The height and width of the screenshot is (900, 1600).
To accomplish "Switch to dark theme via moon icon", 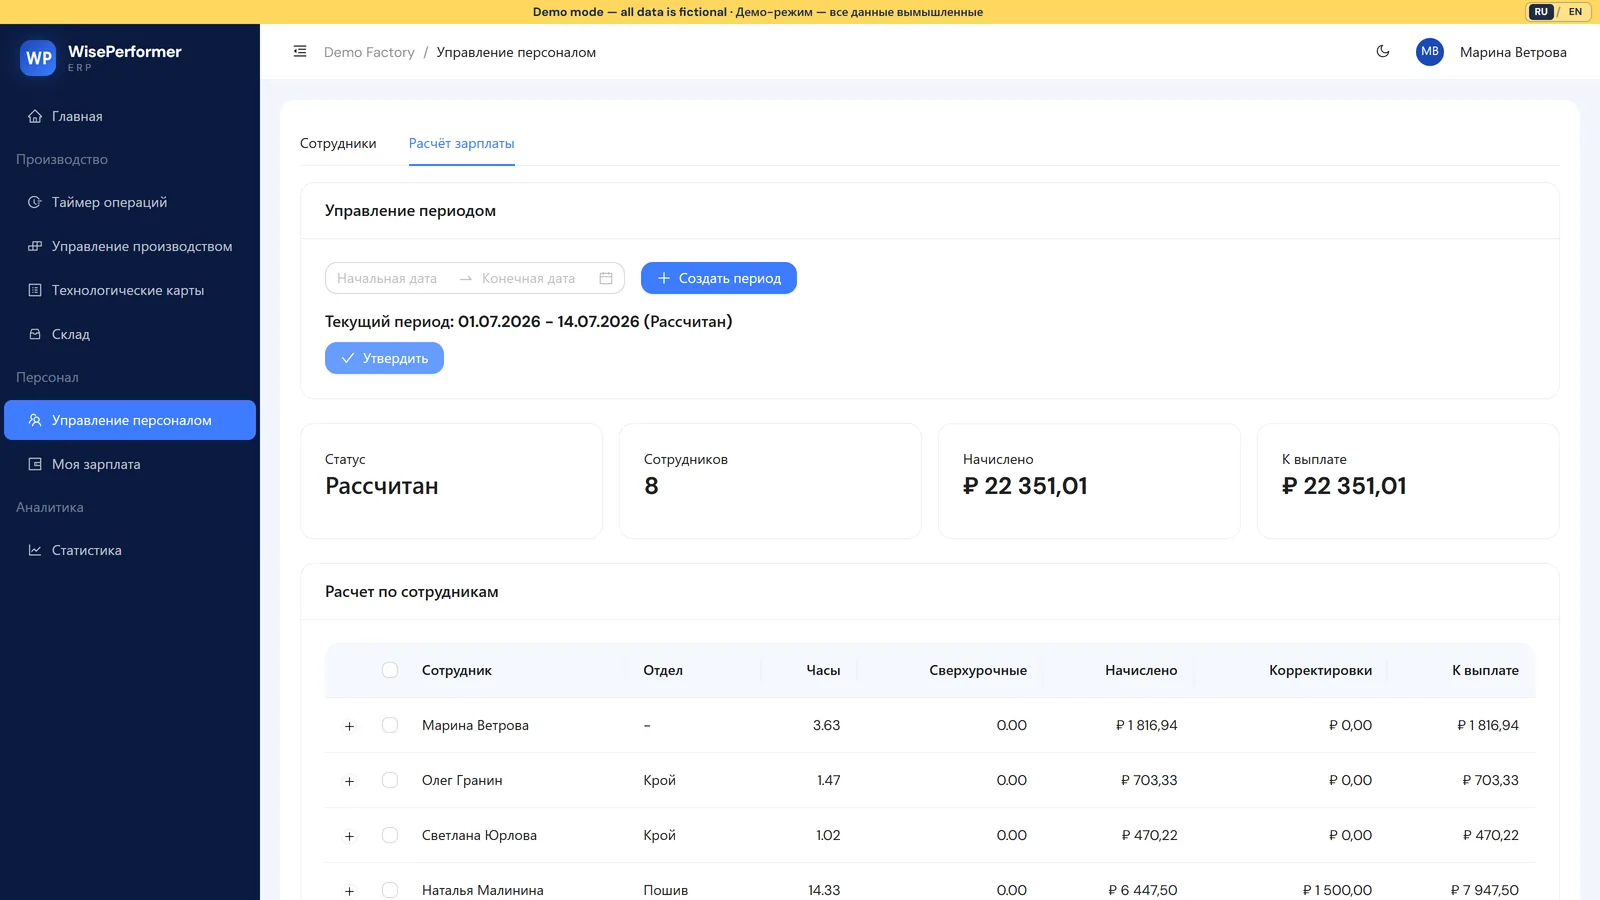I will [x=1383, y=52].
